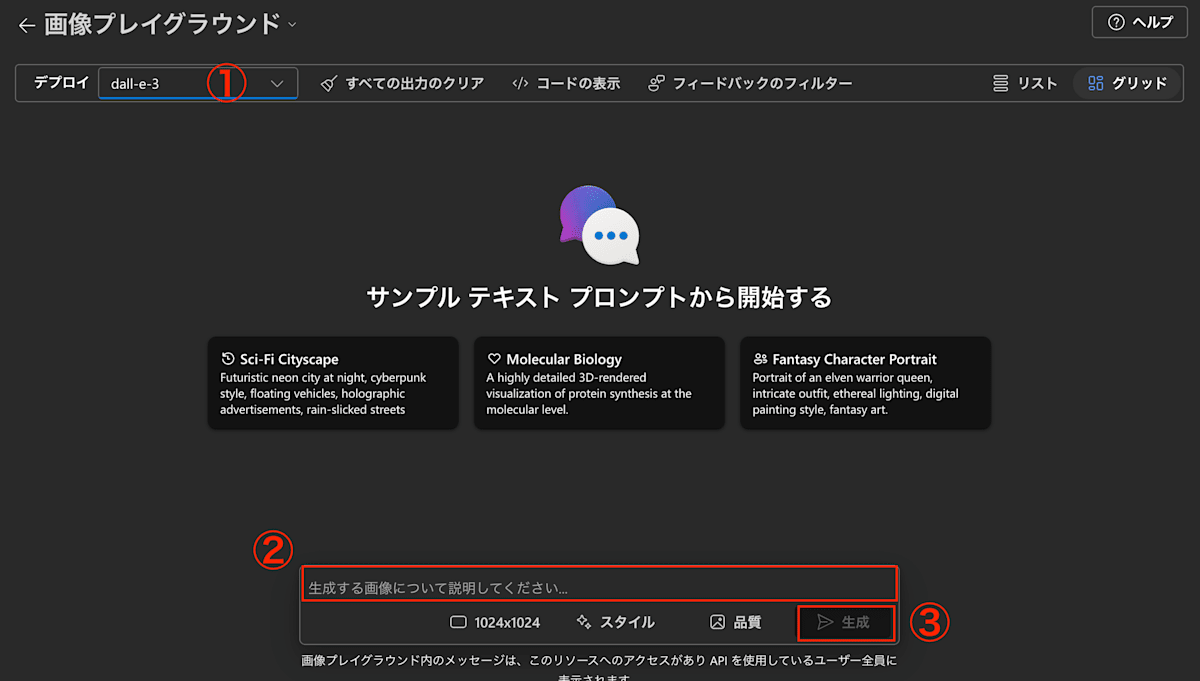Screen dimensions: 1200x681
Task: Click the heading サンプル テキスト プロンプトから開始する
Action: (x=599, y=297)
